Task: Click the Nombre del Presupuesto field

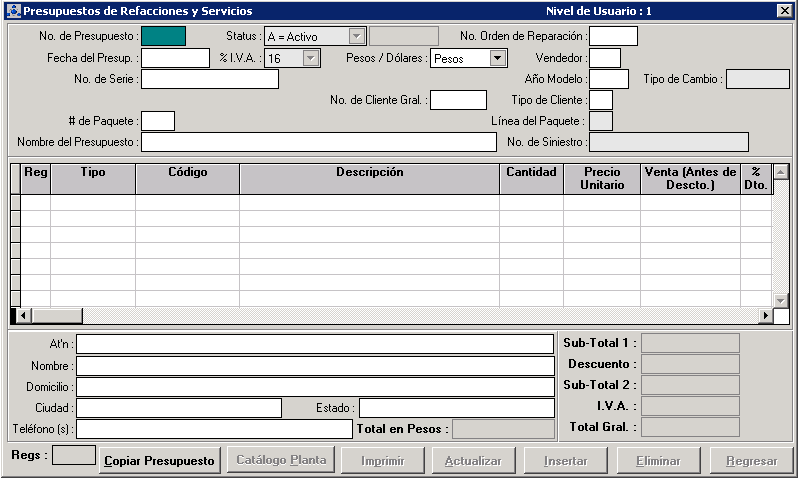Action: click(x=318, y=142)
